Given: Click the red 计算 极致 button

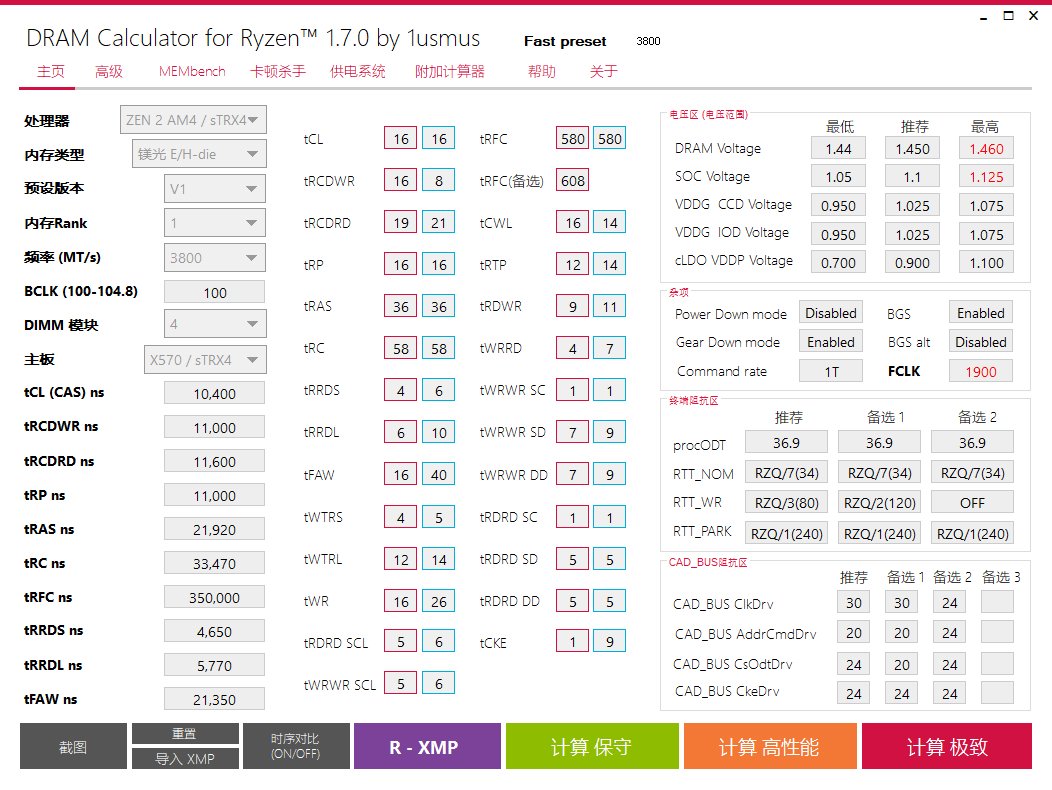Looking at the screenshot, I should [x=947, y=746].
